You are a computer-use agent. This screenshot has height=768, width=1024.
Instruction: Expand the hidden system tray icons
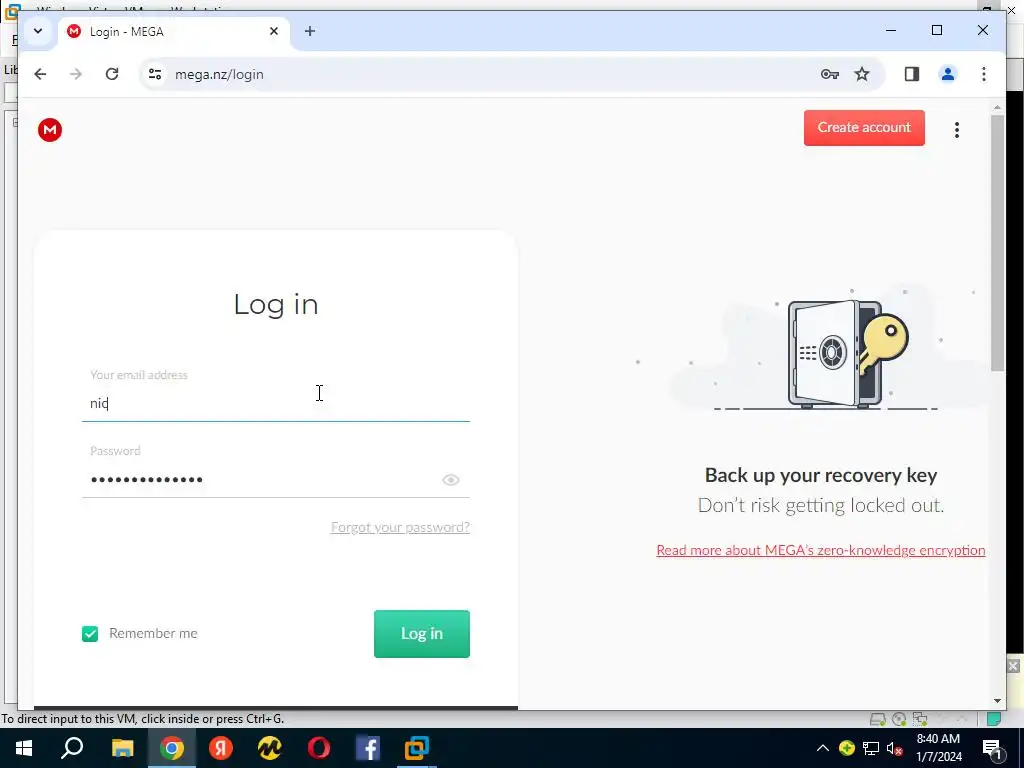[822, 748]
